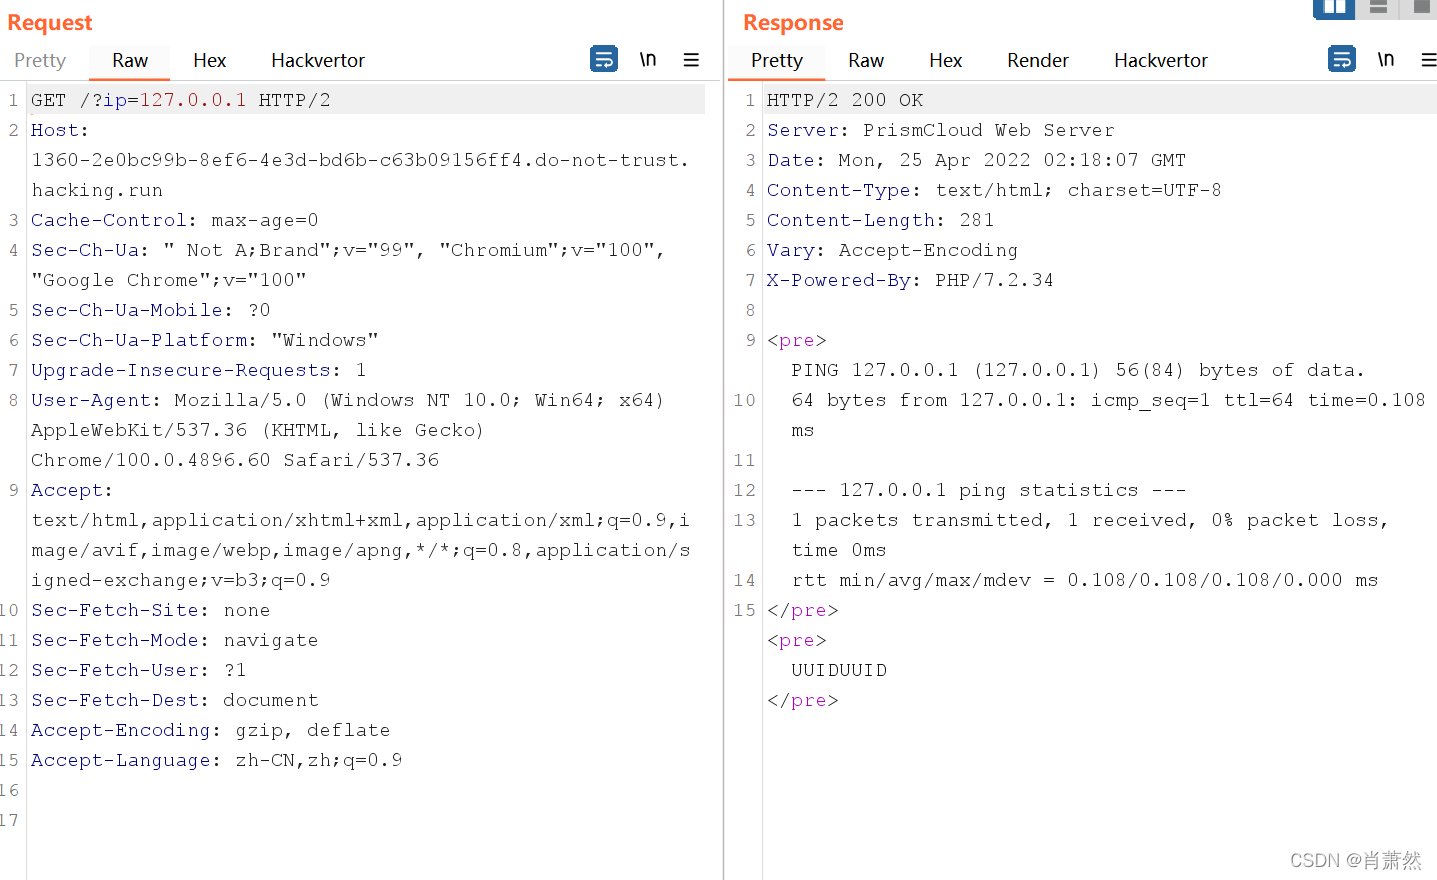
Task: Select the tabbed single-pane layout icon
Action: [x=1420, y=8]
